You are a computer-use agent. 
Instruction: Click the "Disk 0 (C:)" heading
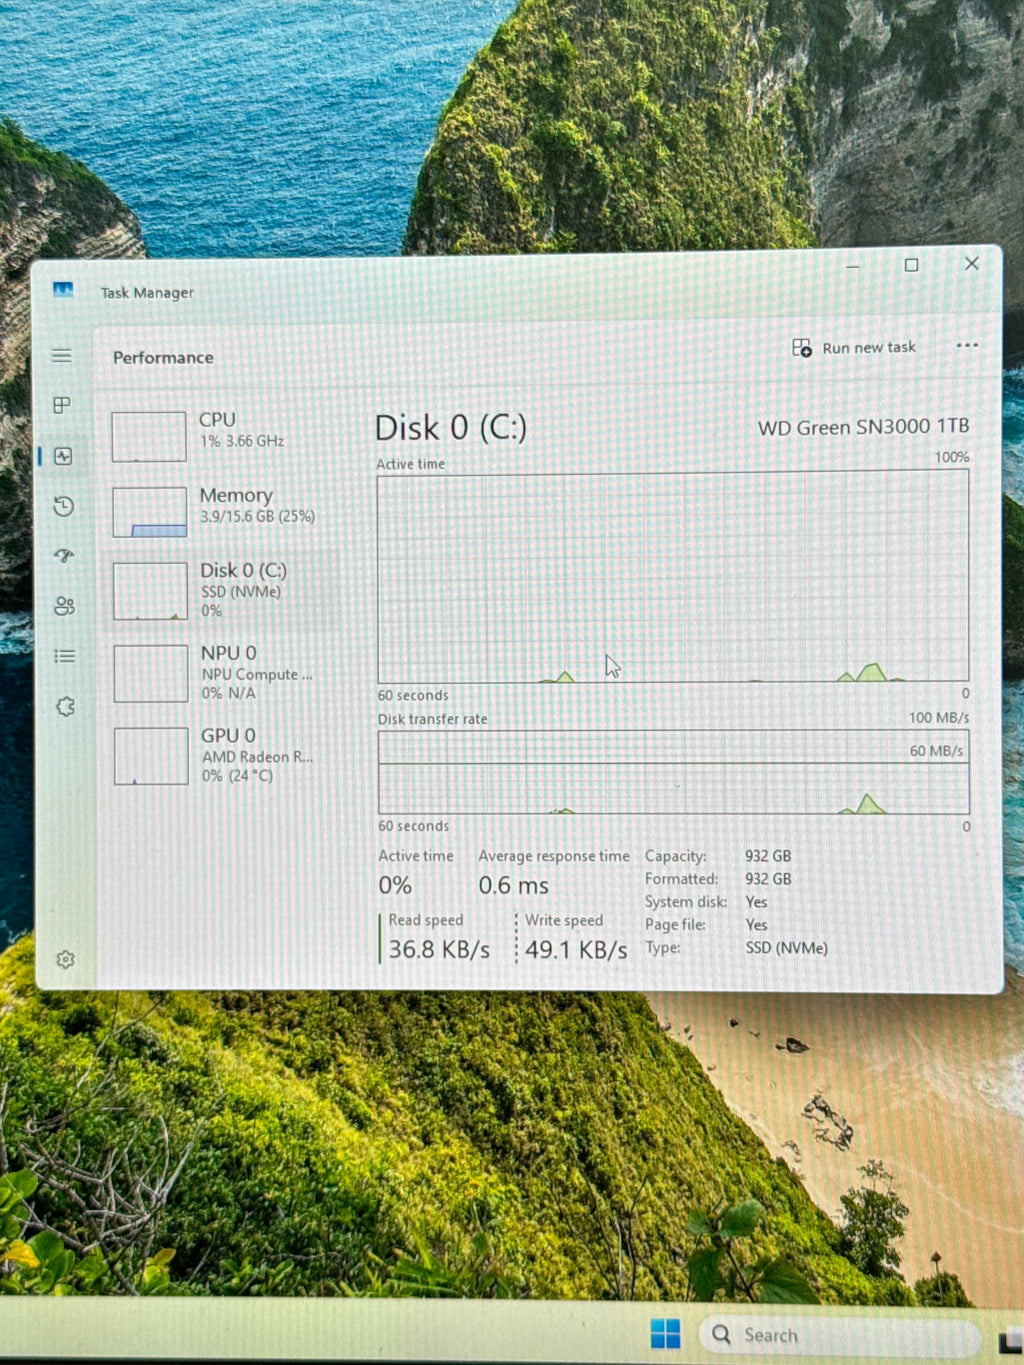click(451, 428)
